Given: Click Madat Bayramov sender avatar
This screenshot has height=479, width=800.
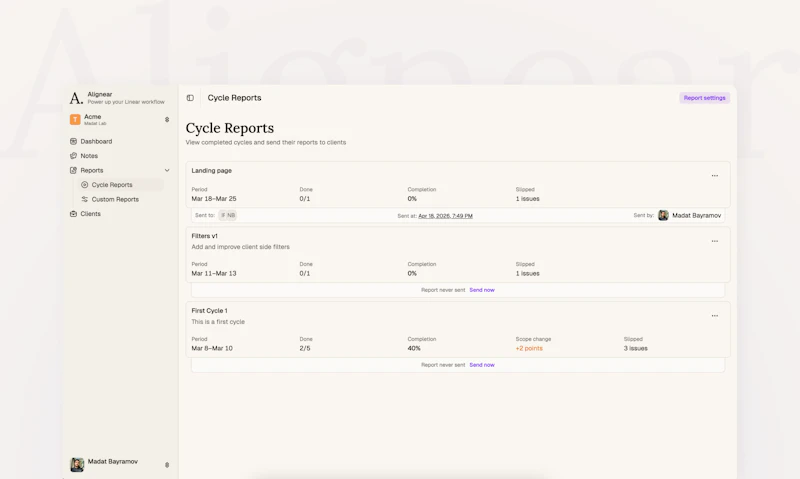Looking at the screenshot, I should pyautogui.click(x=663, y=215).
